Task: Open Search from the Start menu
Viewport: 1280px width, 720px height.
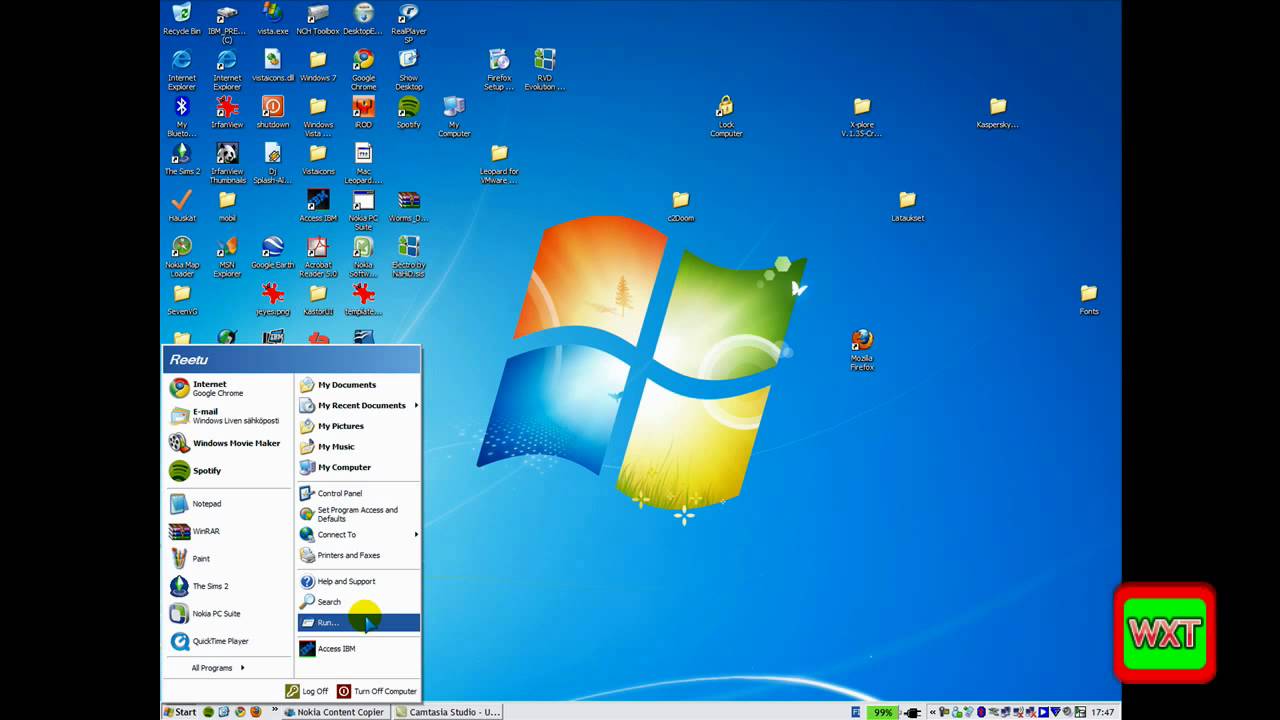Action: coord(358,602)
